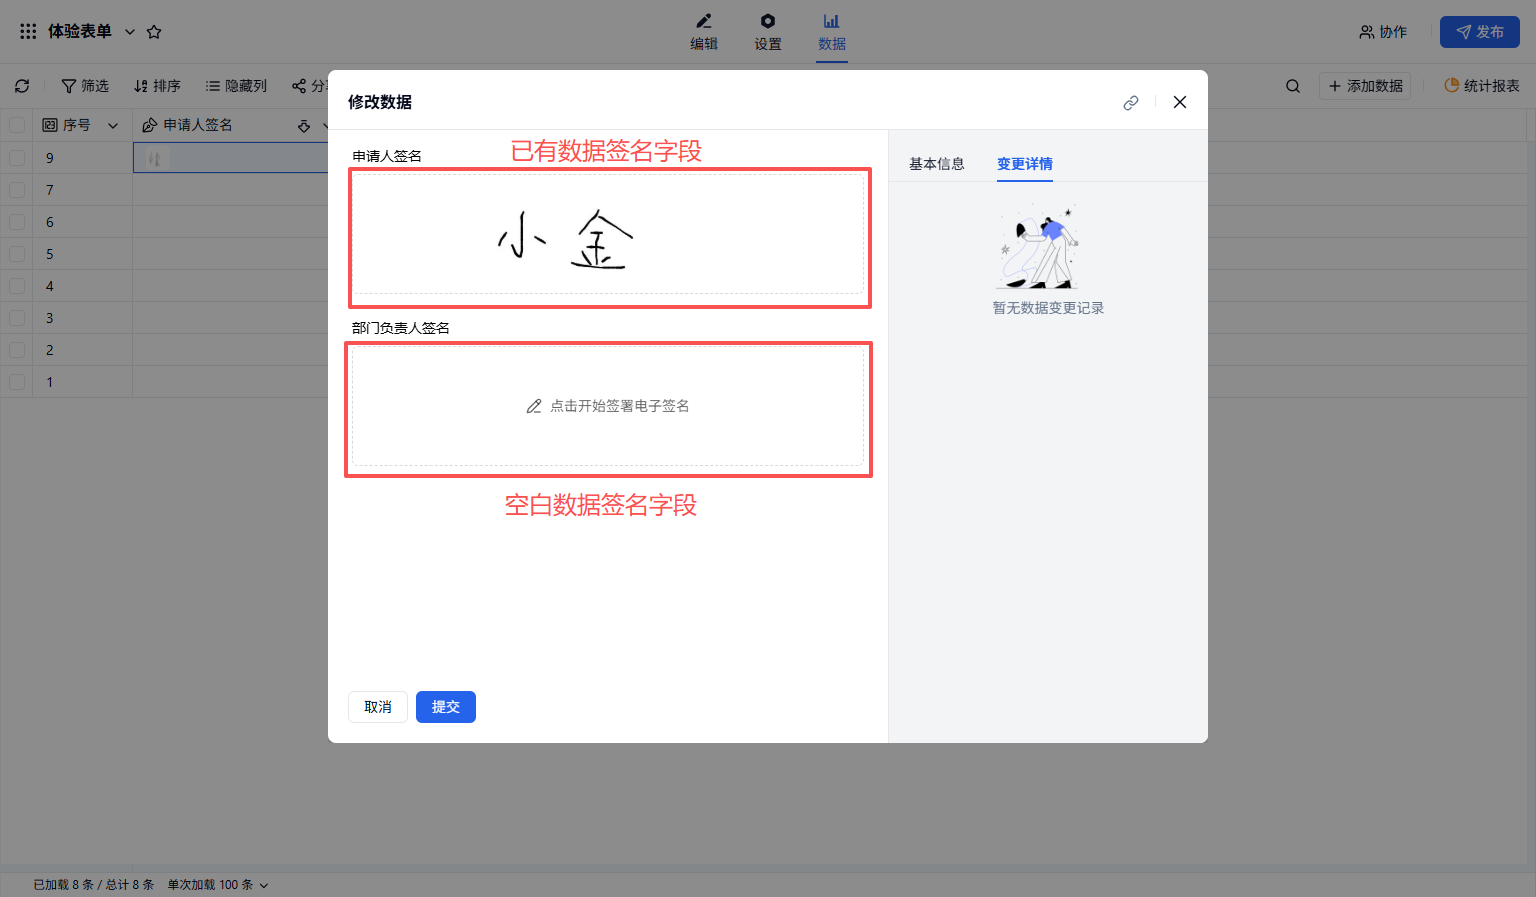
Task: Open the 序号 column dropdown chevron
Action: coord(113,126)
